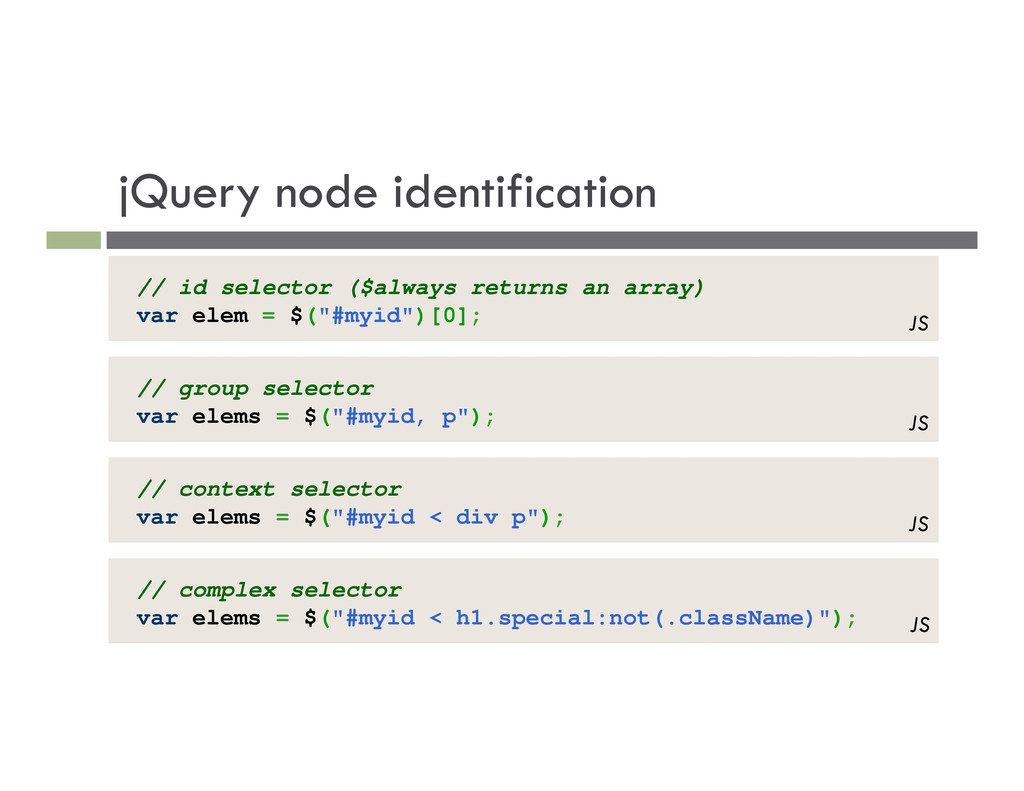Click the comment '// complex selector'

pyautogui.click(x=269, y=590)
